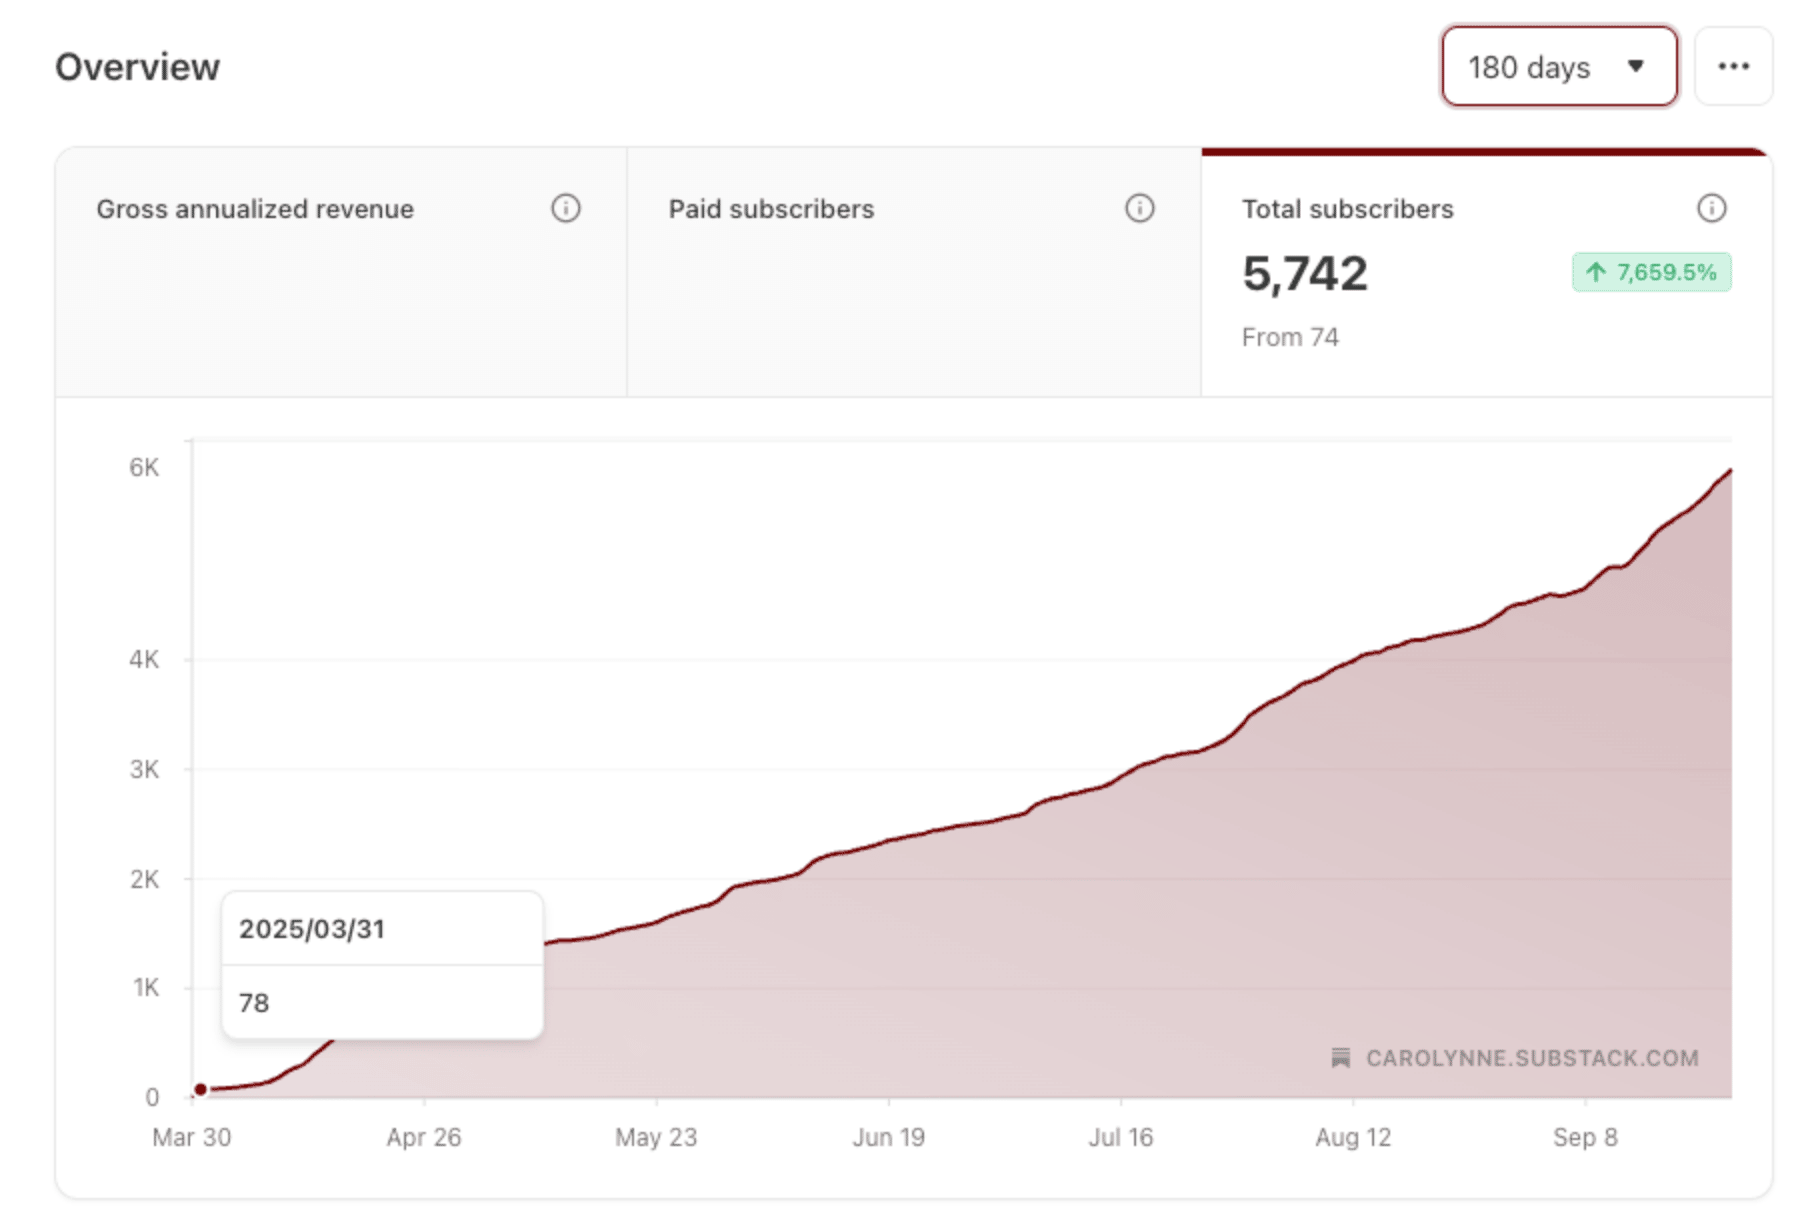Screen dimensions: 1820x1232
Task: Click info icon for Gross annualized revenue
Action: click(x=566, y=208)
